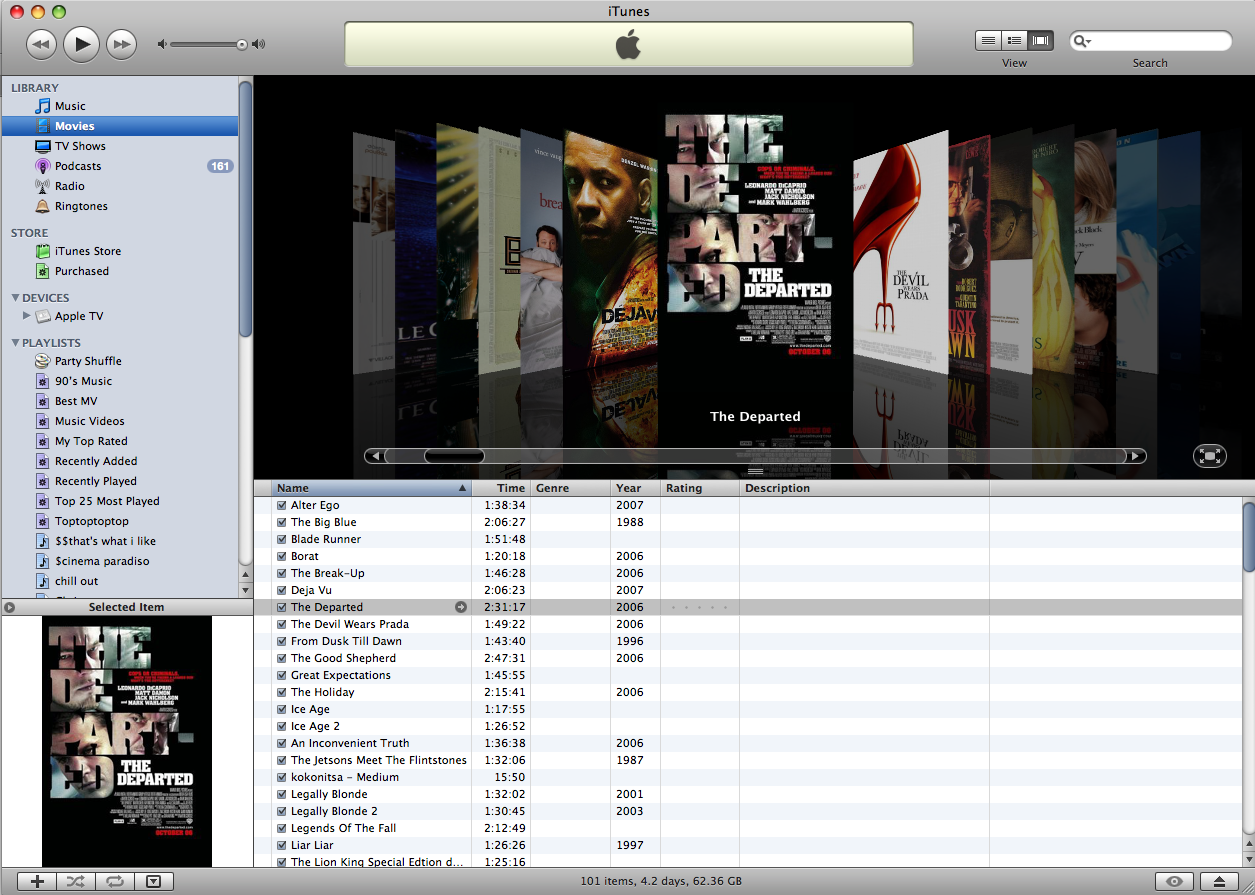
Task: Click Cover Flow scroll left arrow
Action: (375, 456)
